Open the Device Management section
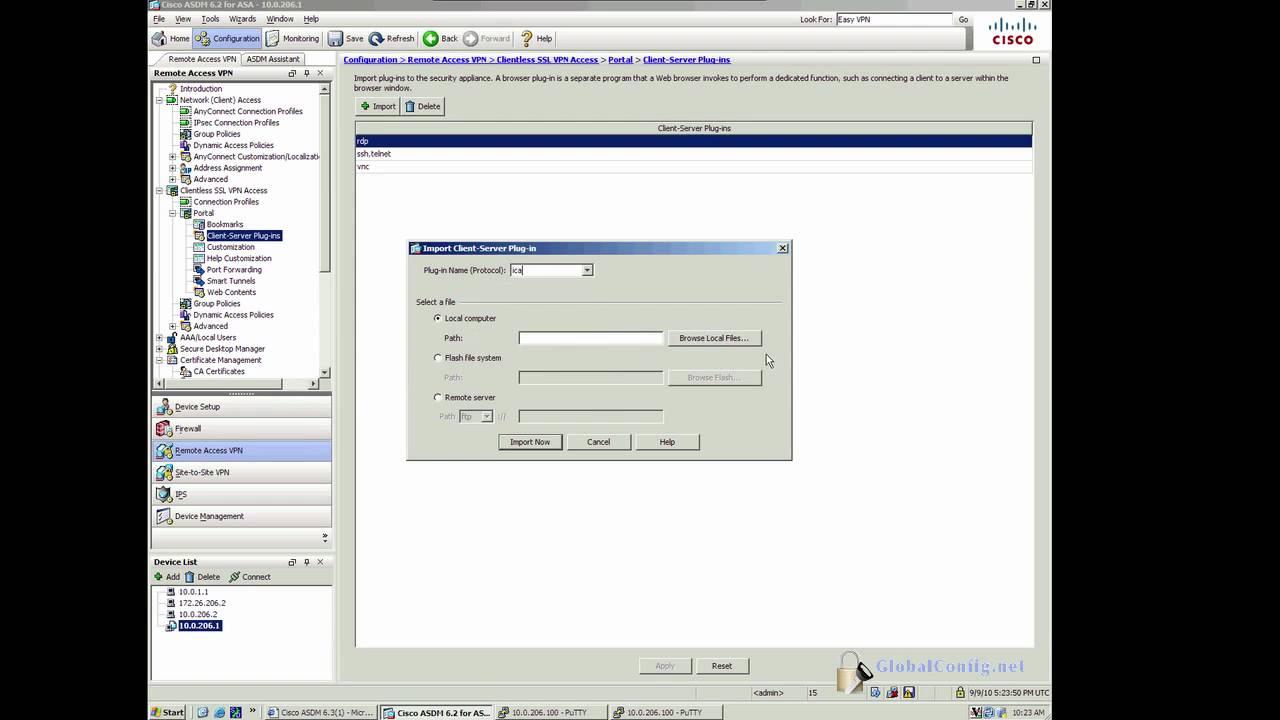The height and width of the screenshot is (720, 1280). pos(241,516)
